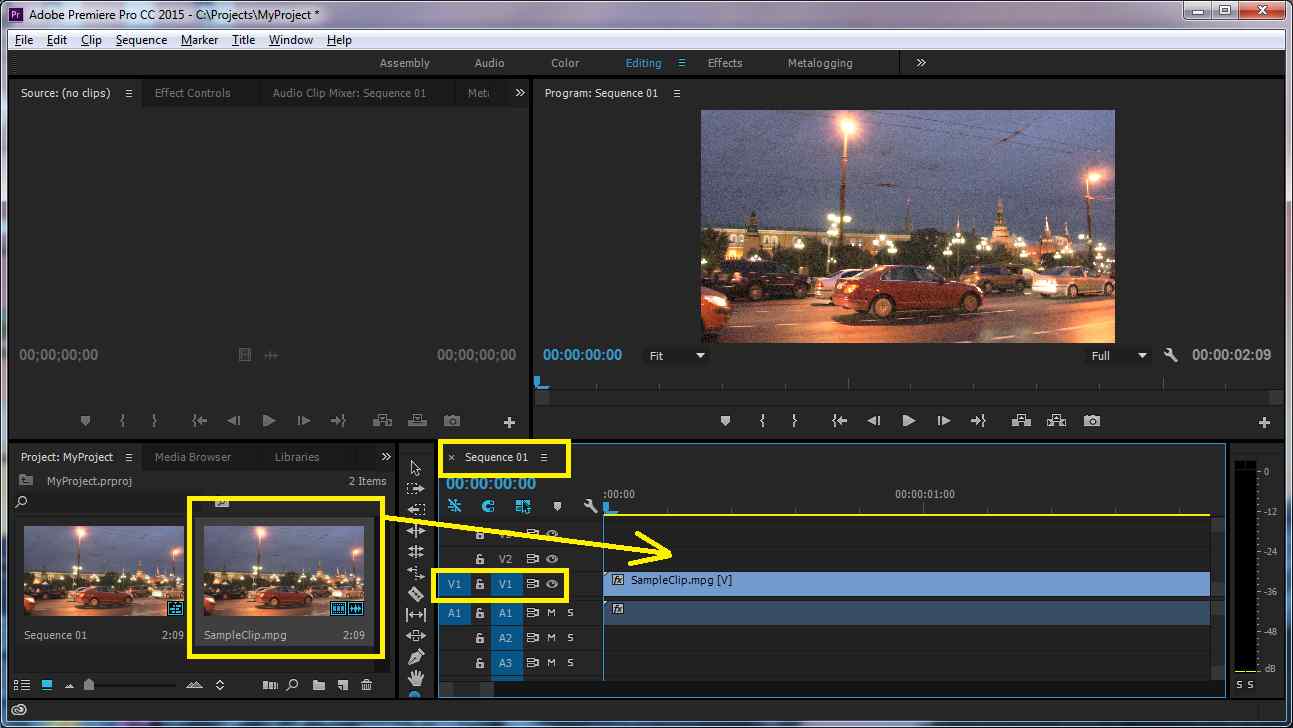Click Export Frame camera icon in Program monitor
The width and height of the screenshot is (1293, 728).
point(1092,421)
